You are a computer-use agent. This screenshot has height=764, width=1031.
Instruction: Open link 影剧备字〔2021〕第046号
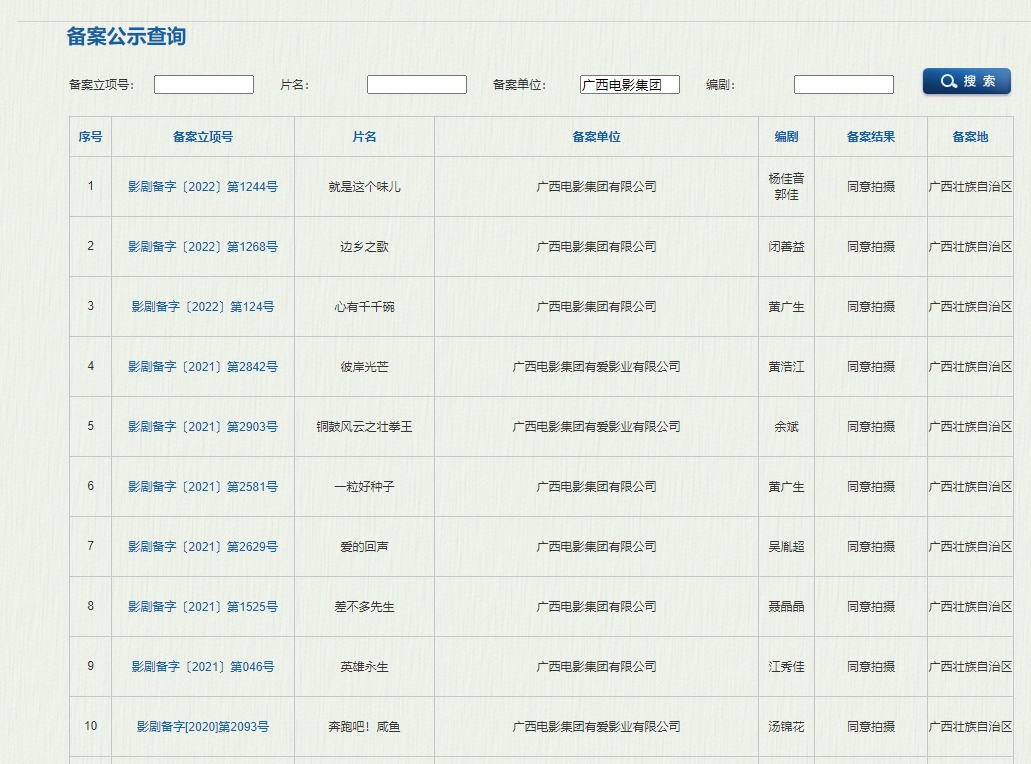pyautogui.click(x=203, y=667)
